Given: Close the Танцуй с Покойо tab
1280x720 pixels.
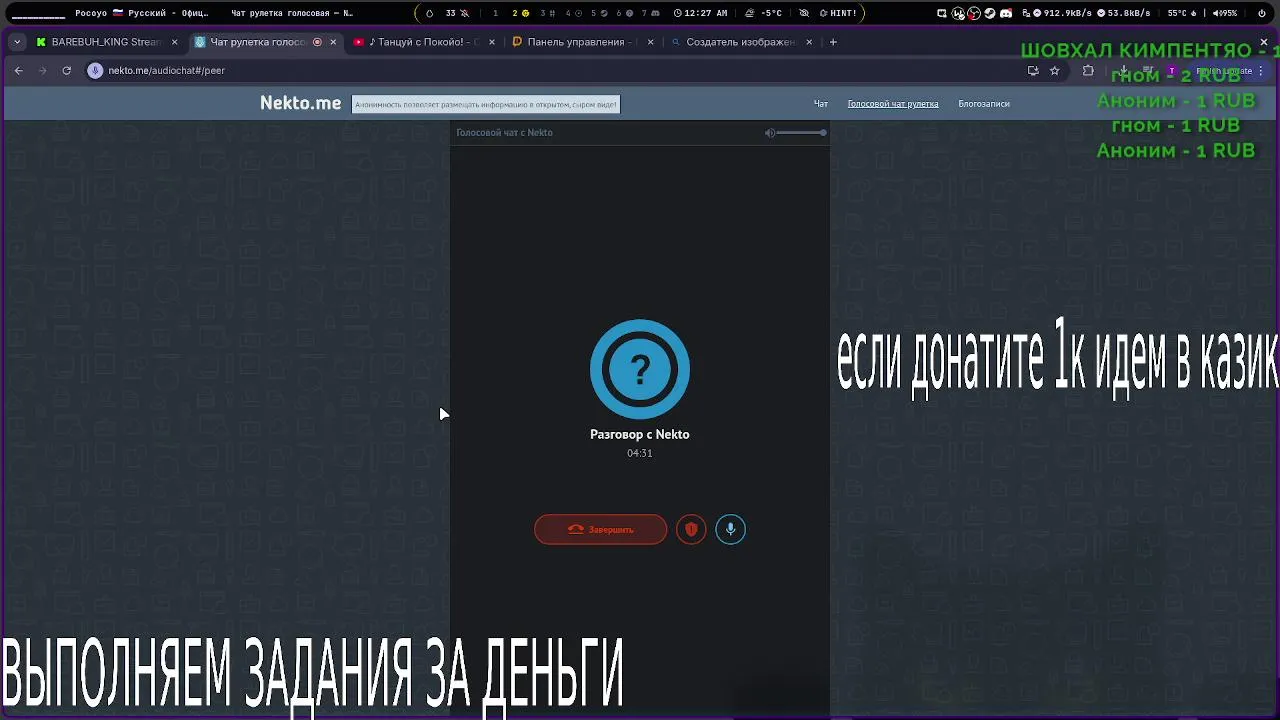Looking at the screenshot, I should click(492, 42).
